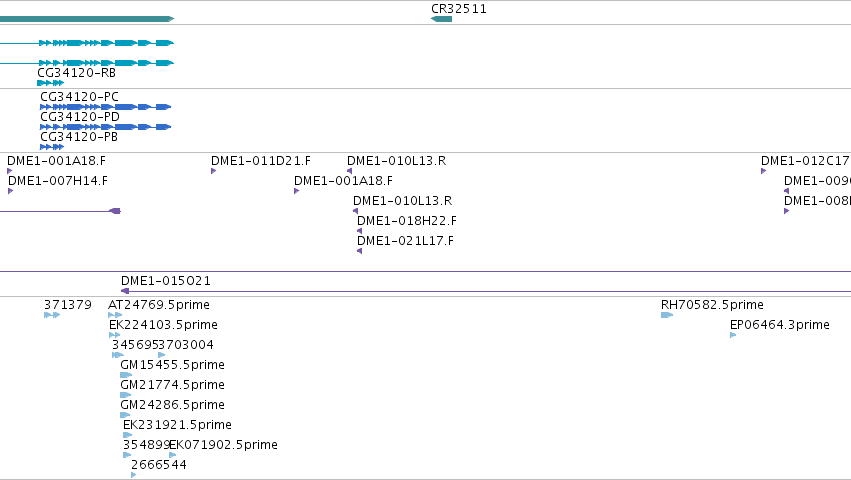
Task: Click the CG34120-PB label
Action: (79, 137)
